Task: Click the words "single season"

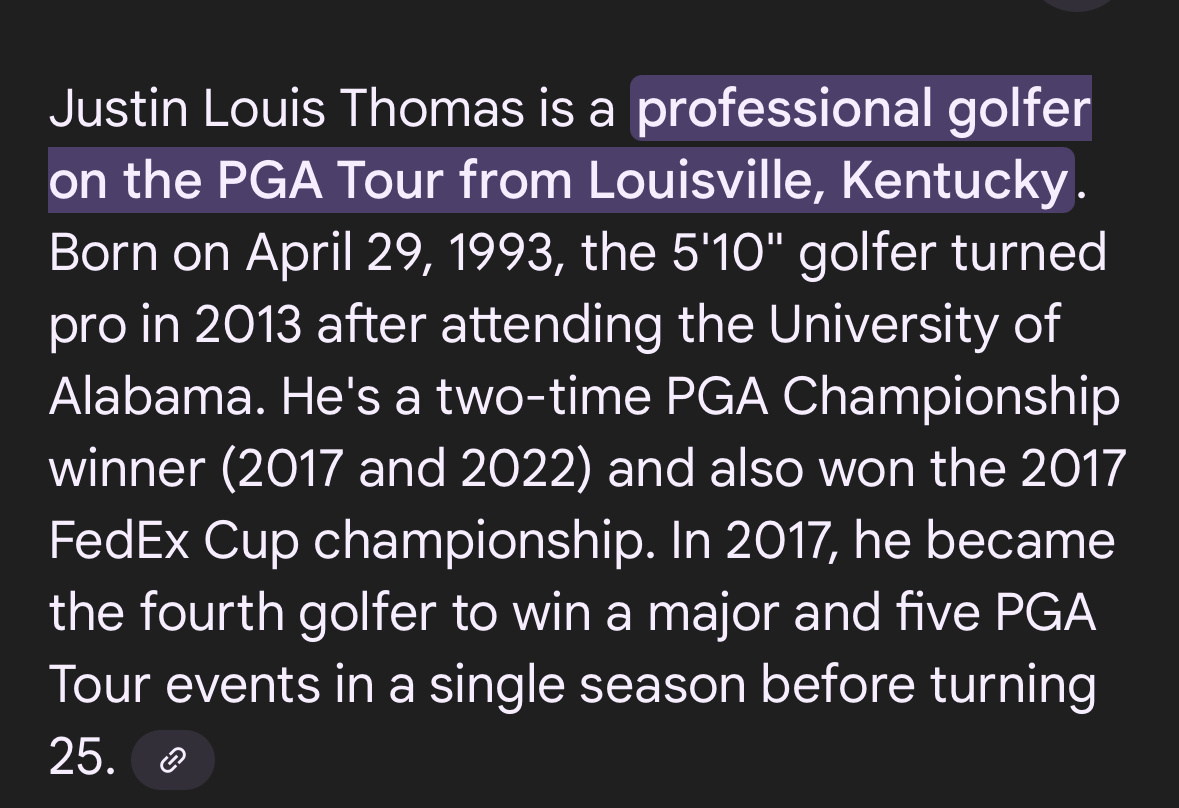Action: (590, 685)
